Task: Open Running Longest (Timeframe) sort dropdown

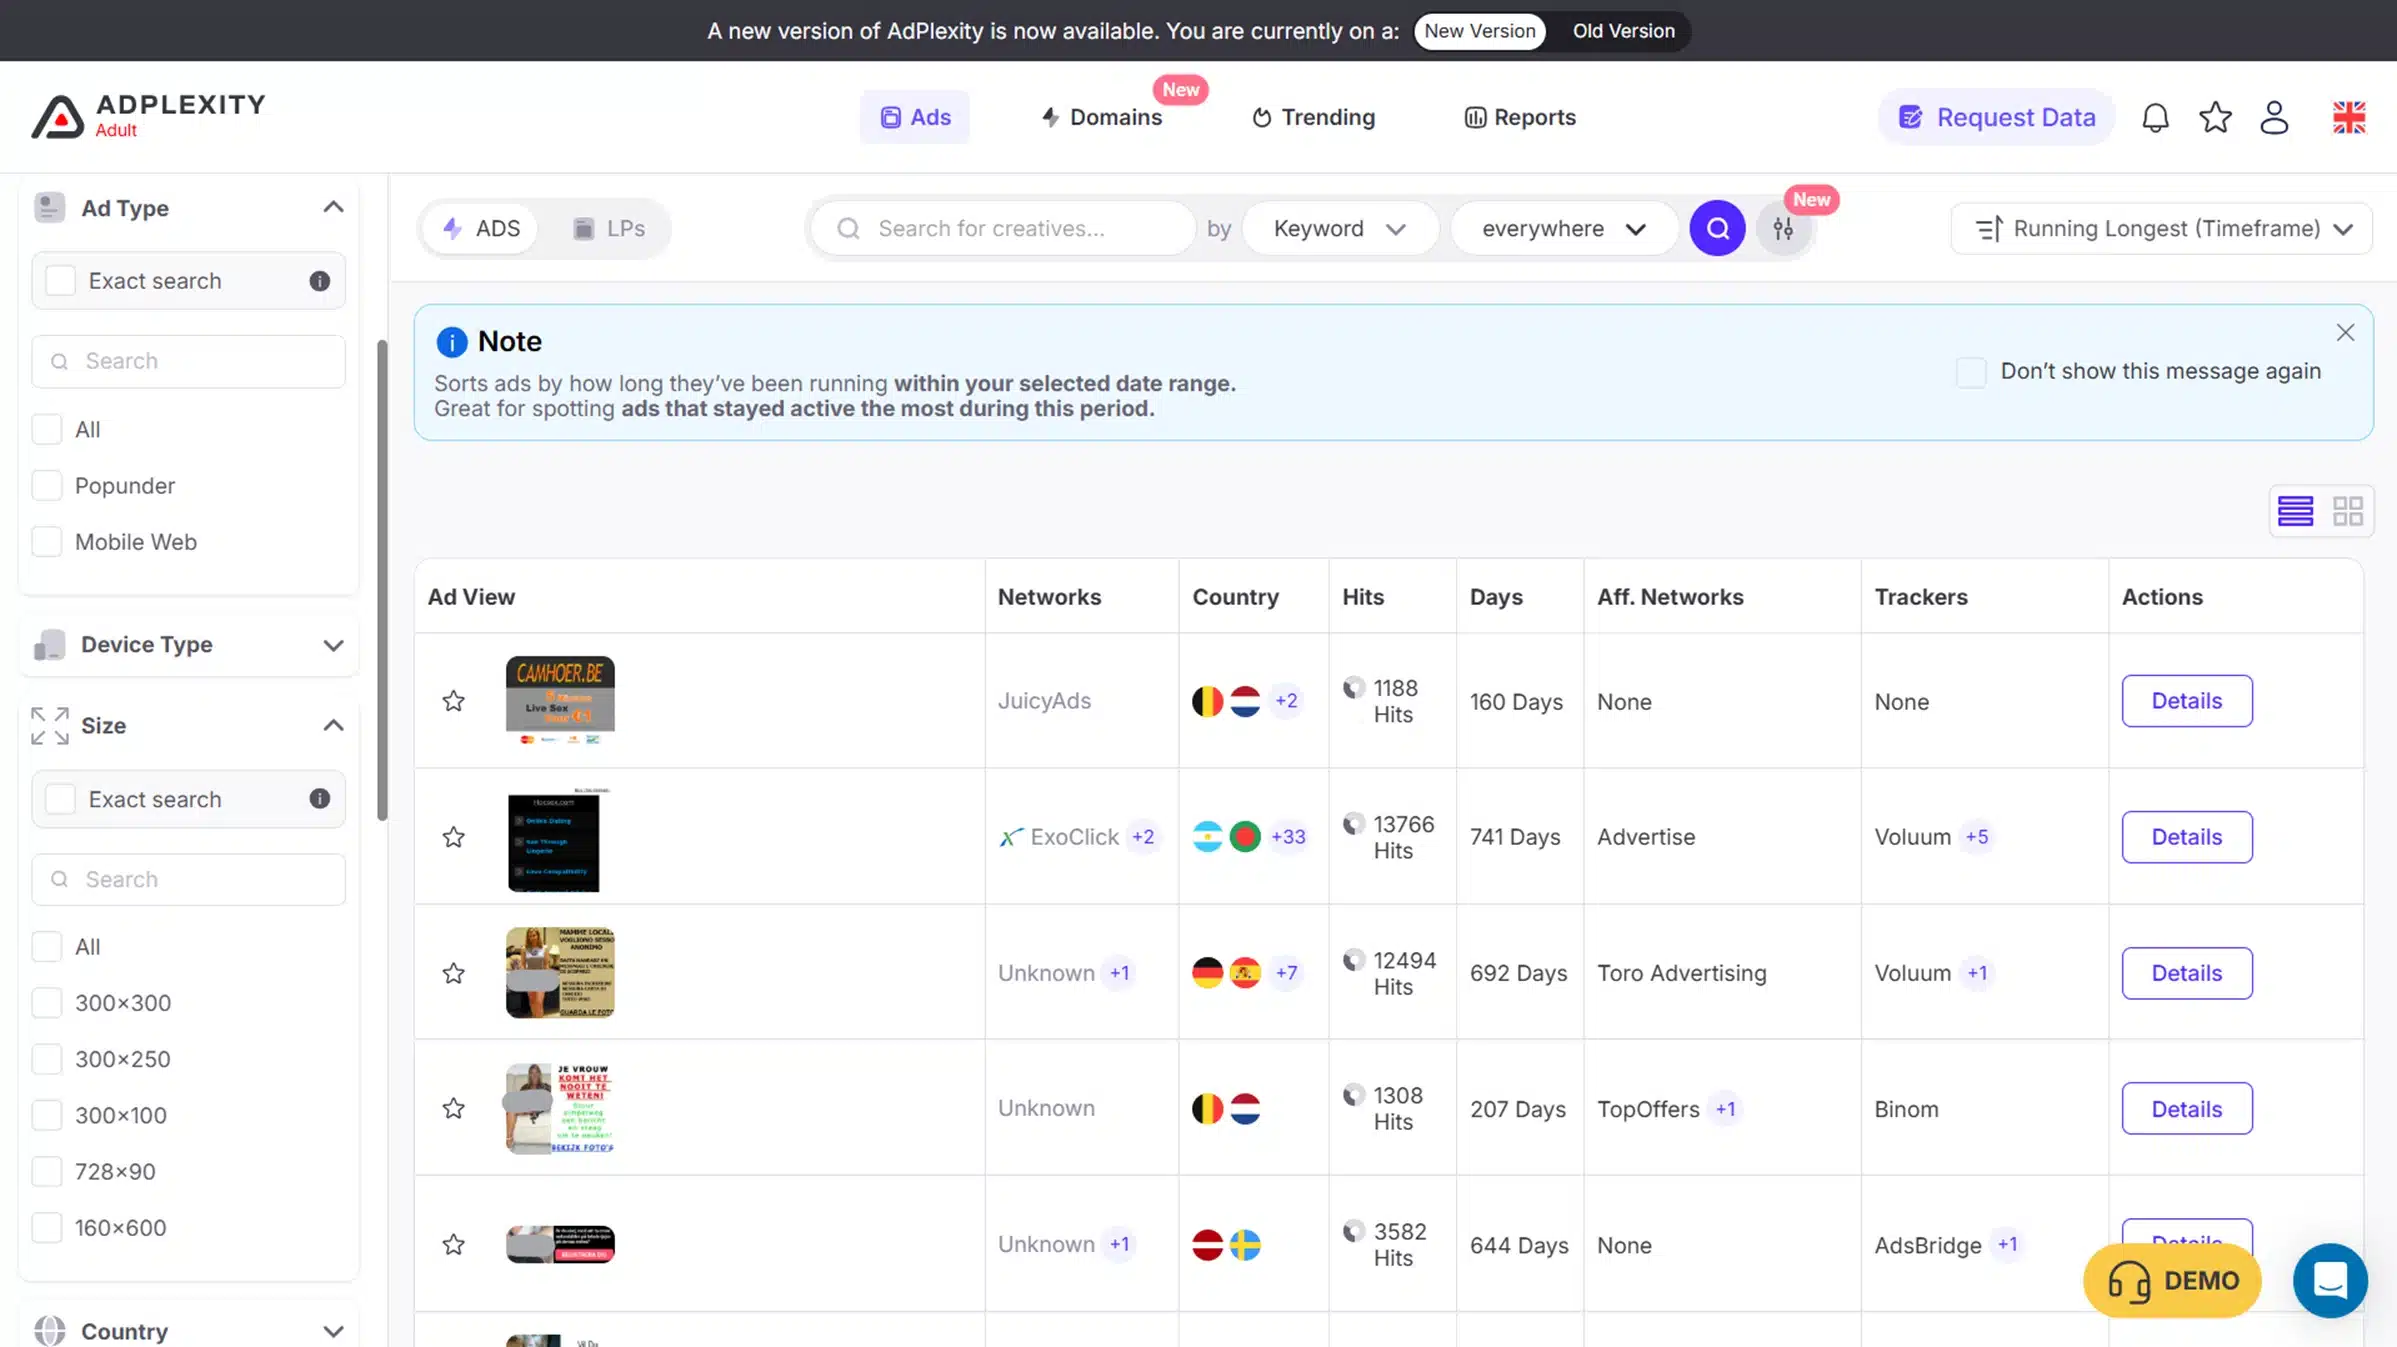Action: click(x=2161, y=228)
